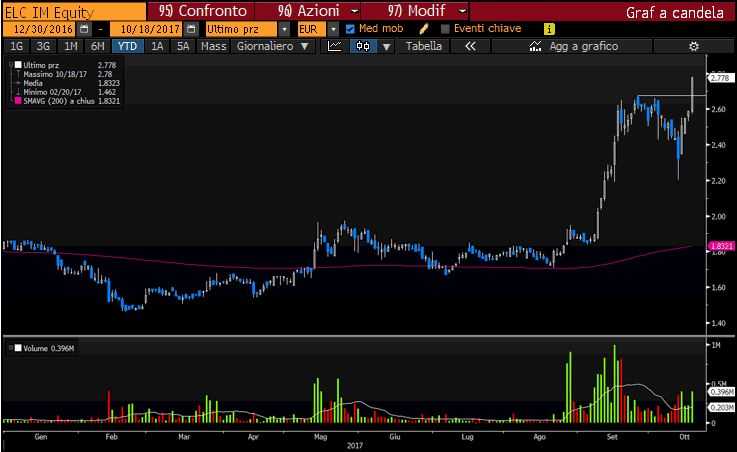Toggle the Eventi chiave checkbox
The image size is (737, 452).
[x=445, y=29]
